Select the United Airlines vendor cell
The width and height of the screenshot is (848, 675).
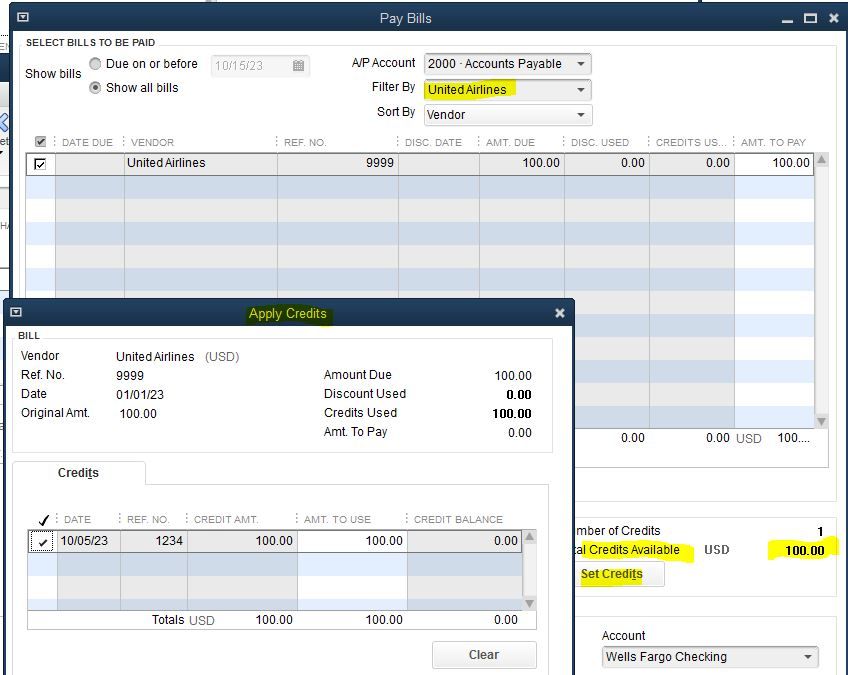(x=201, y=163)
